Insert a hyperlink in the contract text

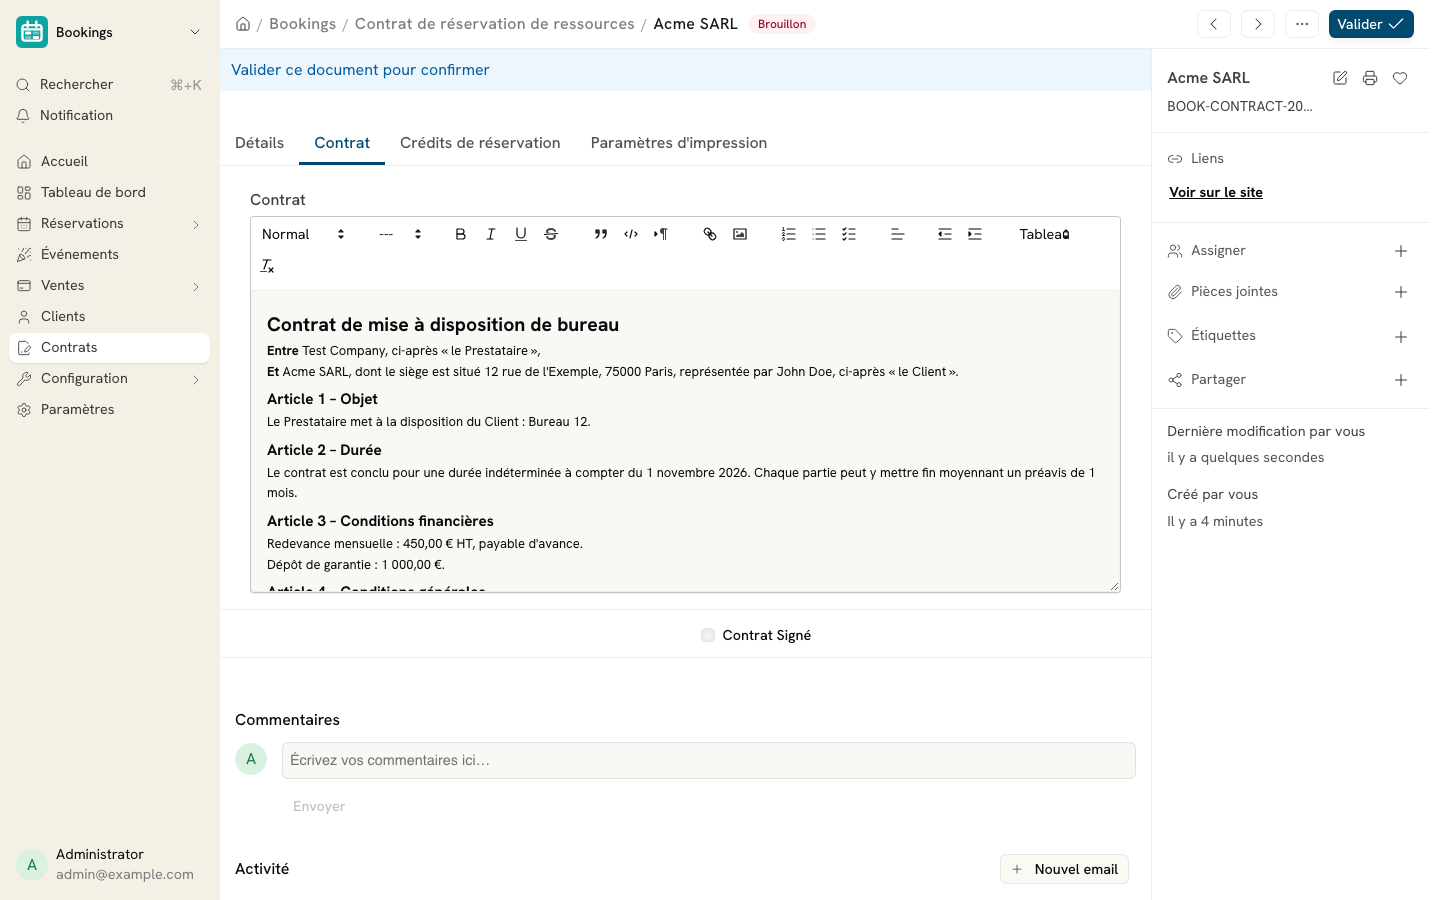(x=710, y=234)
